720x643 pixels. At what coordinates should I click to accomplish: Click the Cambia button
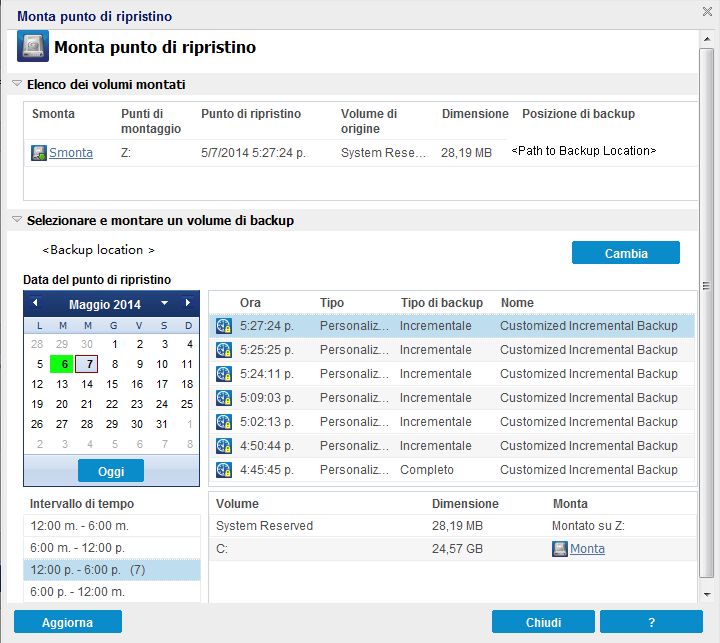click(x=625, y=253)
